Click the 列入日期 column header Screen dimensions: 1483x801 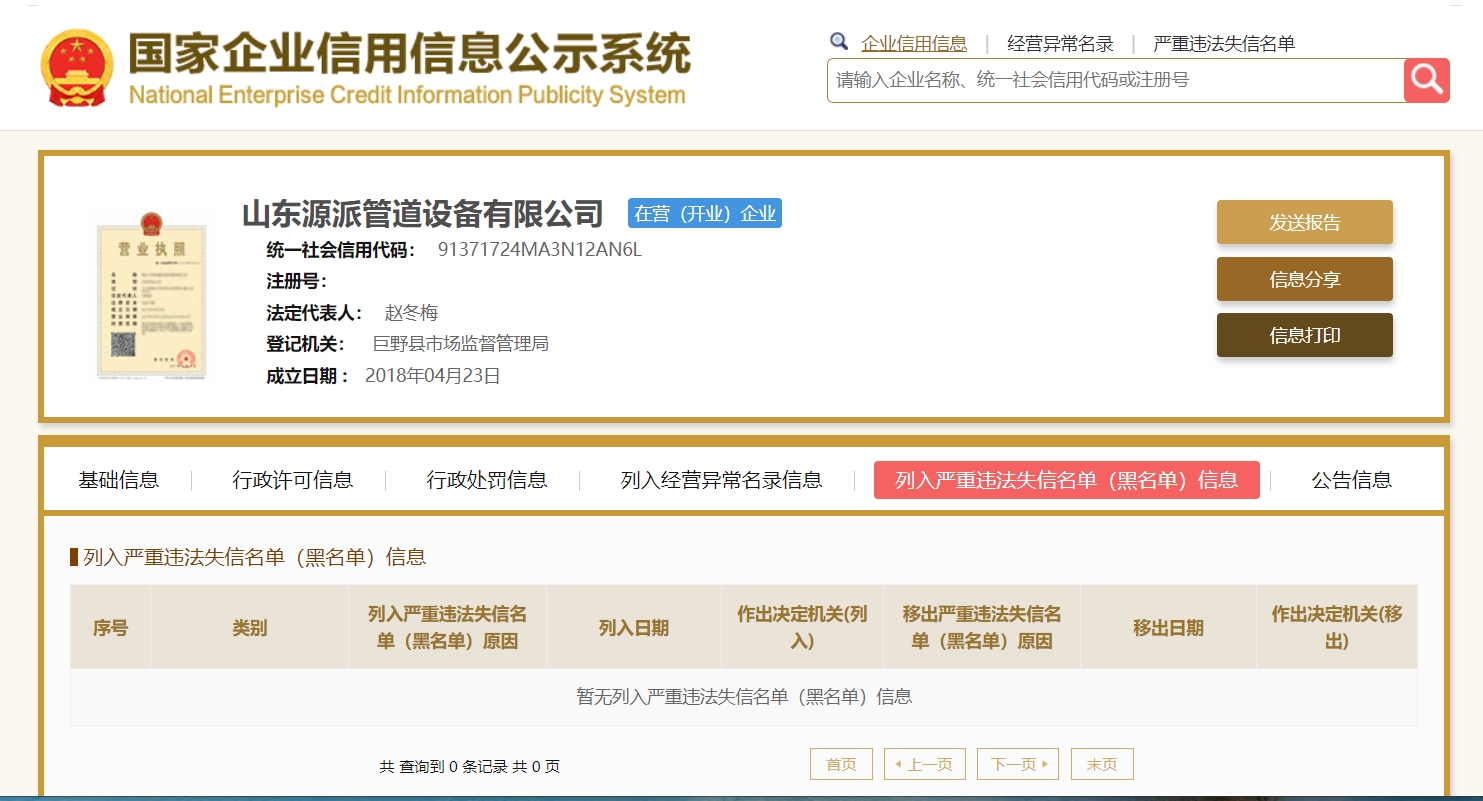click(x=634, y=628)
